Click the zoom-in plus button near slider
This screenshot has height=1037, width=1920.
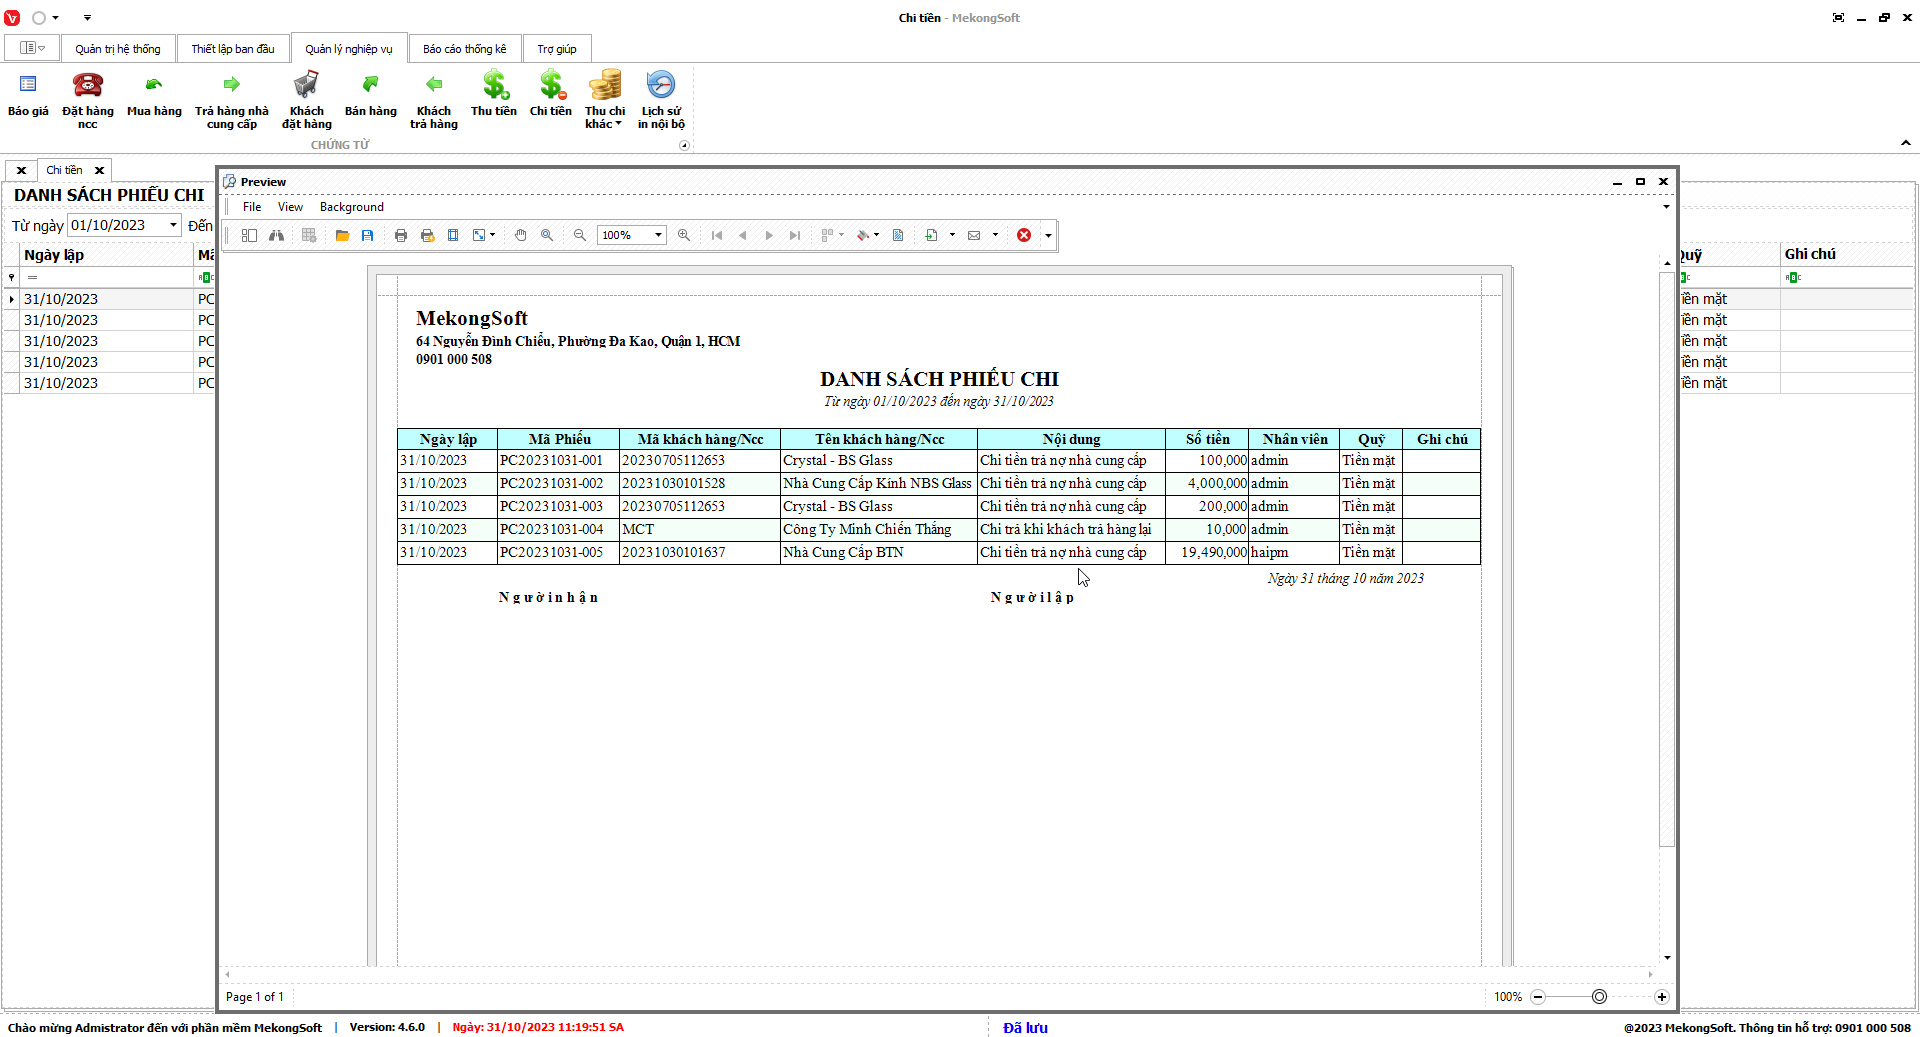pos(1662,997)
